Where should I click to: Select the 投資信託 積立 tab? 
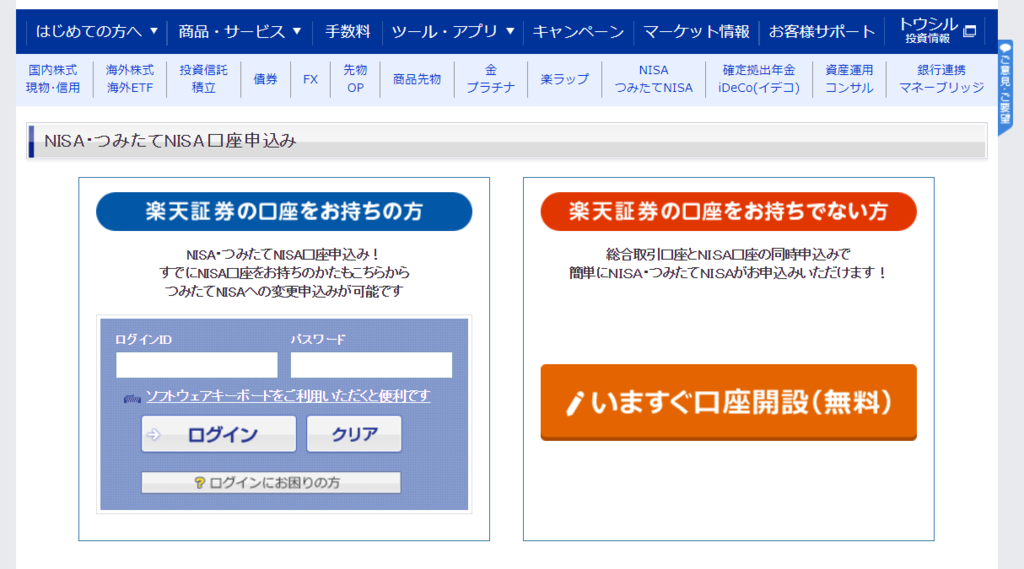pyautogui.click(x=204, y=79)
